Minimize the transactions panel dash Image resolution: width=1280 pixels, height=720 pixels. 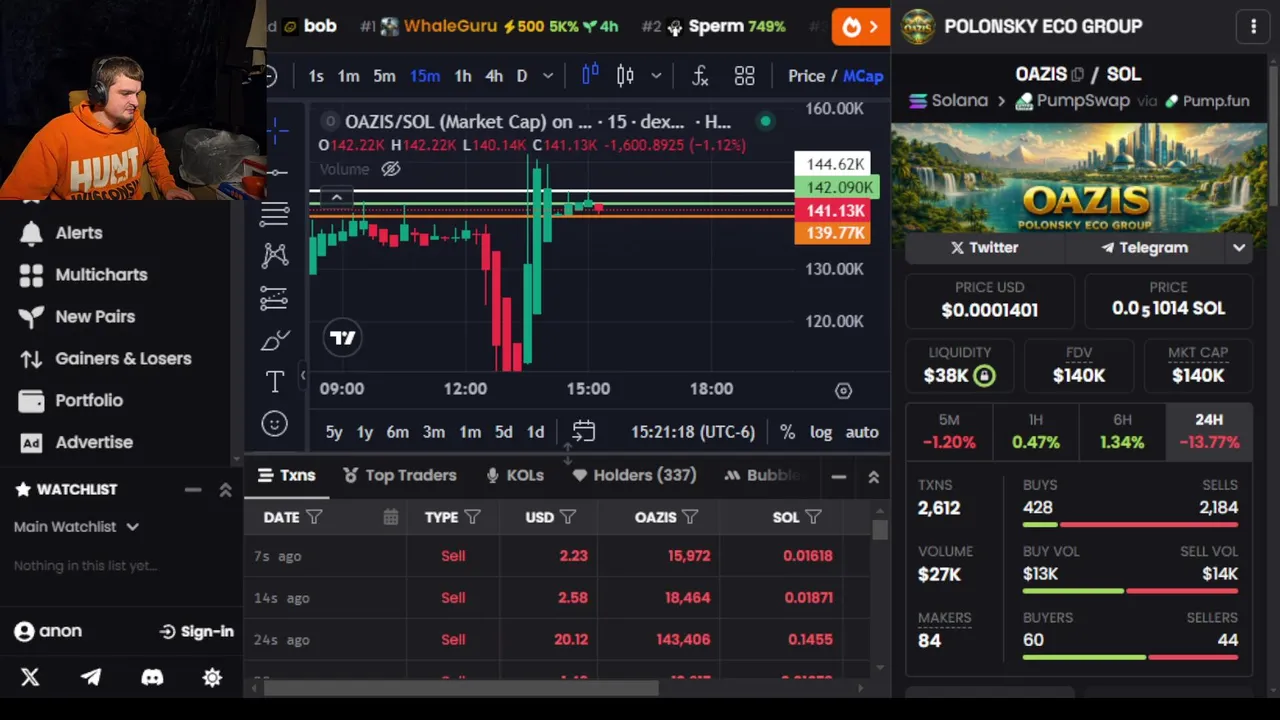click(x=839, y=477)
